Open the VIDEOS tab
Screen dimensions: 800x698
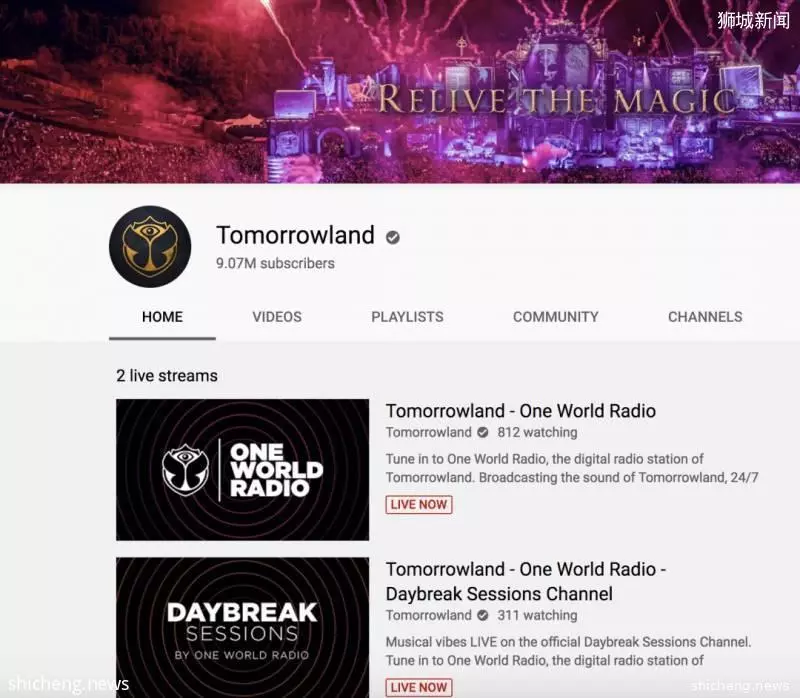[x=277, y=317]
